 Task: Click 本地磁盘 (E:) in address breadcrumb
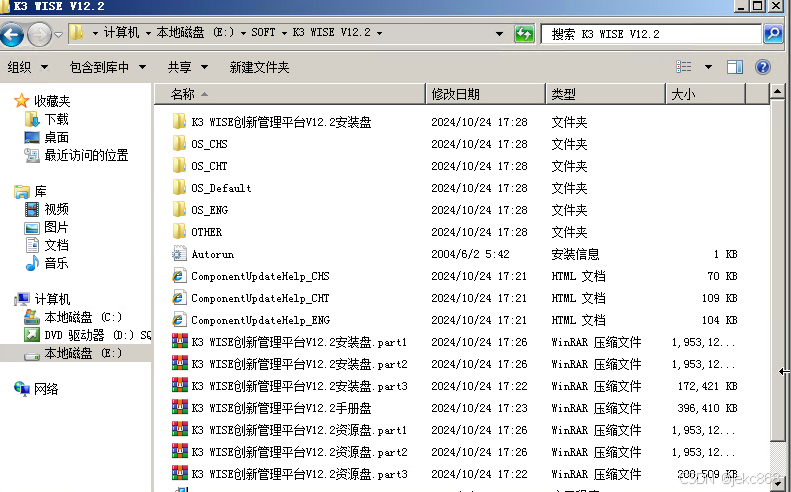195,33
